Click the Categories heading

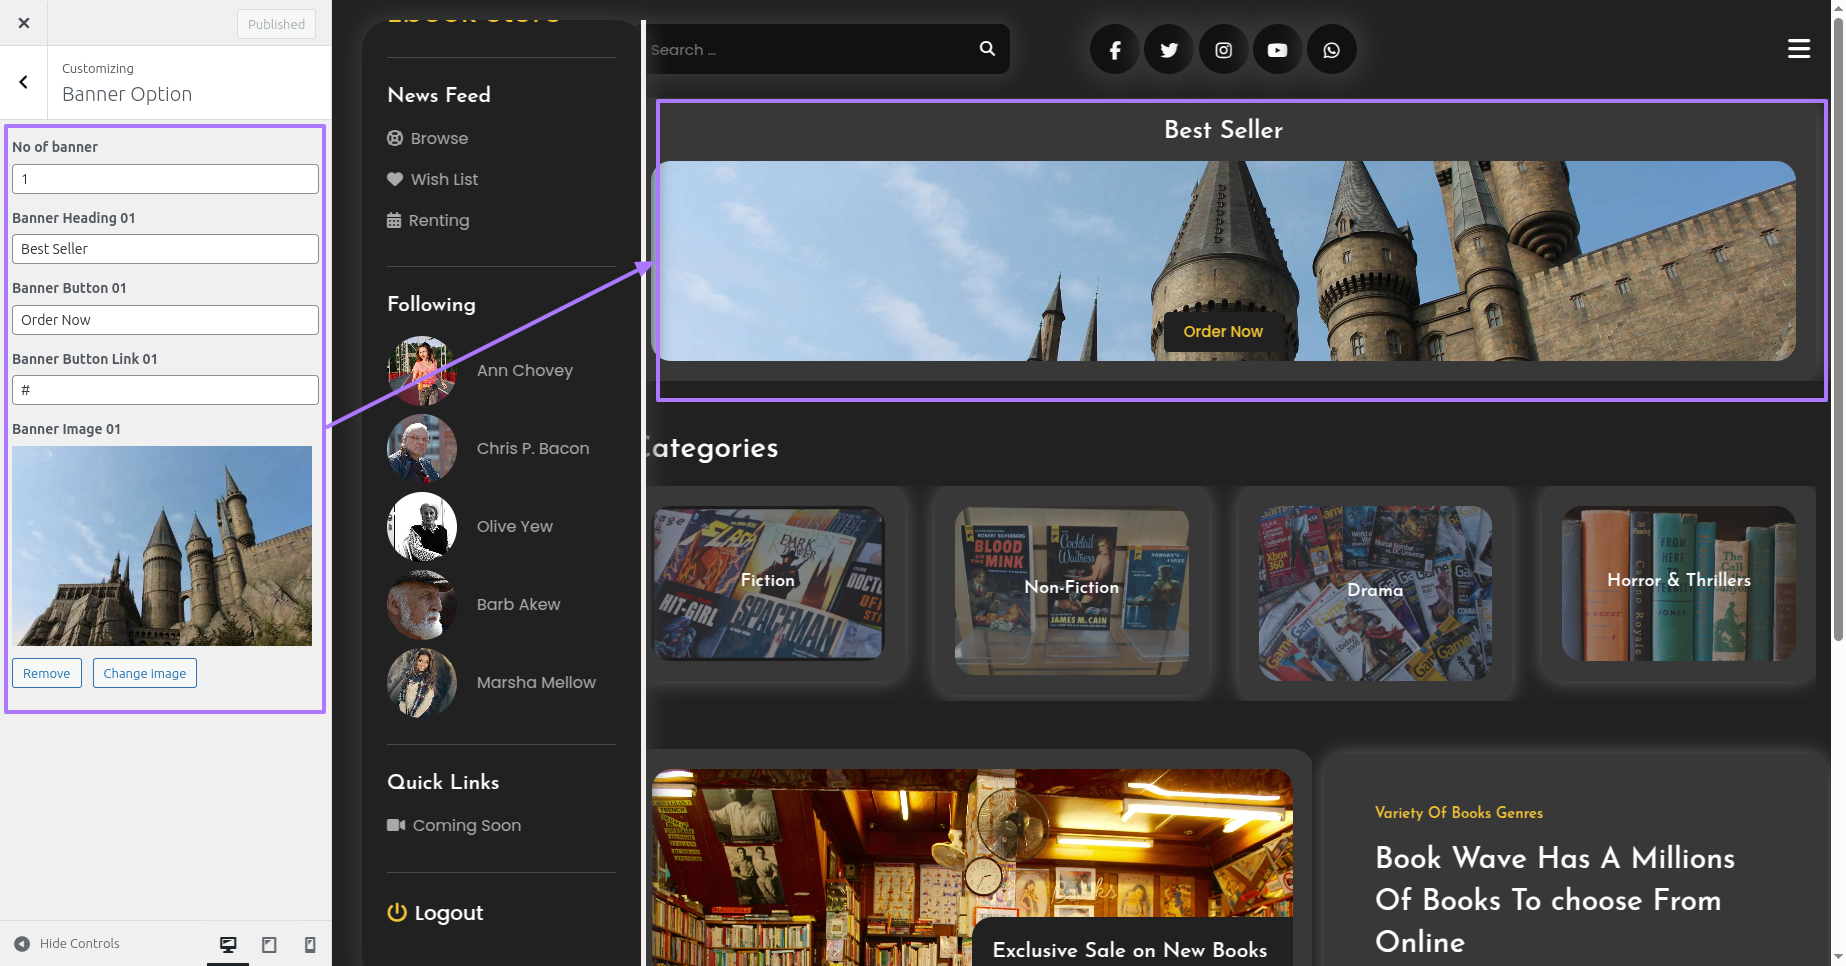710,448
